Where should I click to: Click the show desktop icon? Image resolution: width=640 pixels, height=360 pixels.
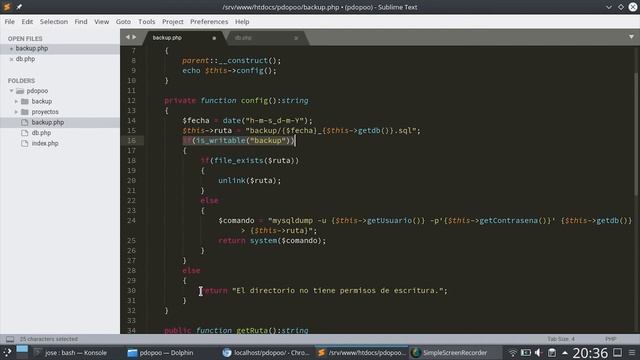click(618, 352)
